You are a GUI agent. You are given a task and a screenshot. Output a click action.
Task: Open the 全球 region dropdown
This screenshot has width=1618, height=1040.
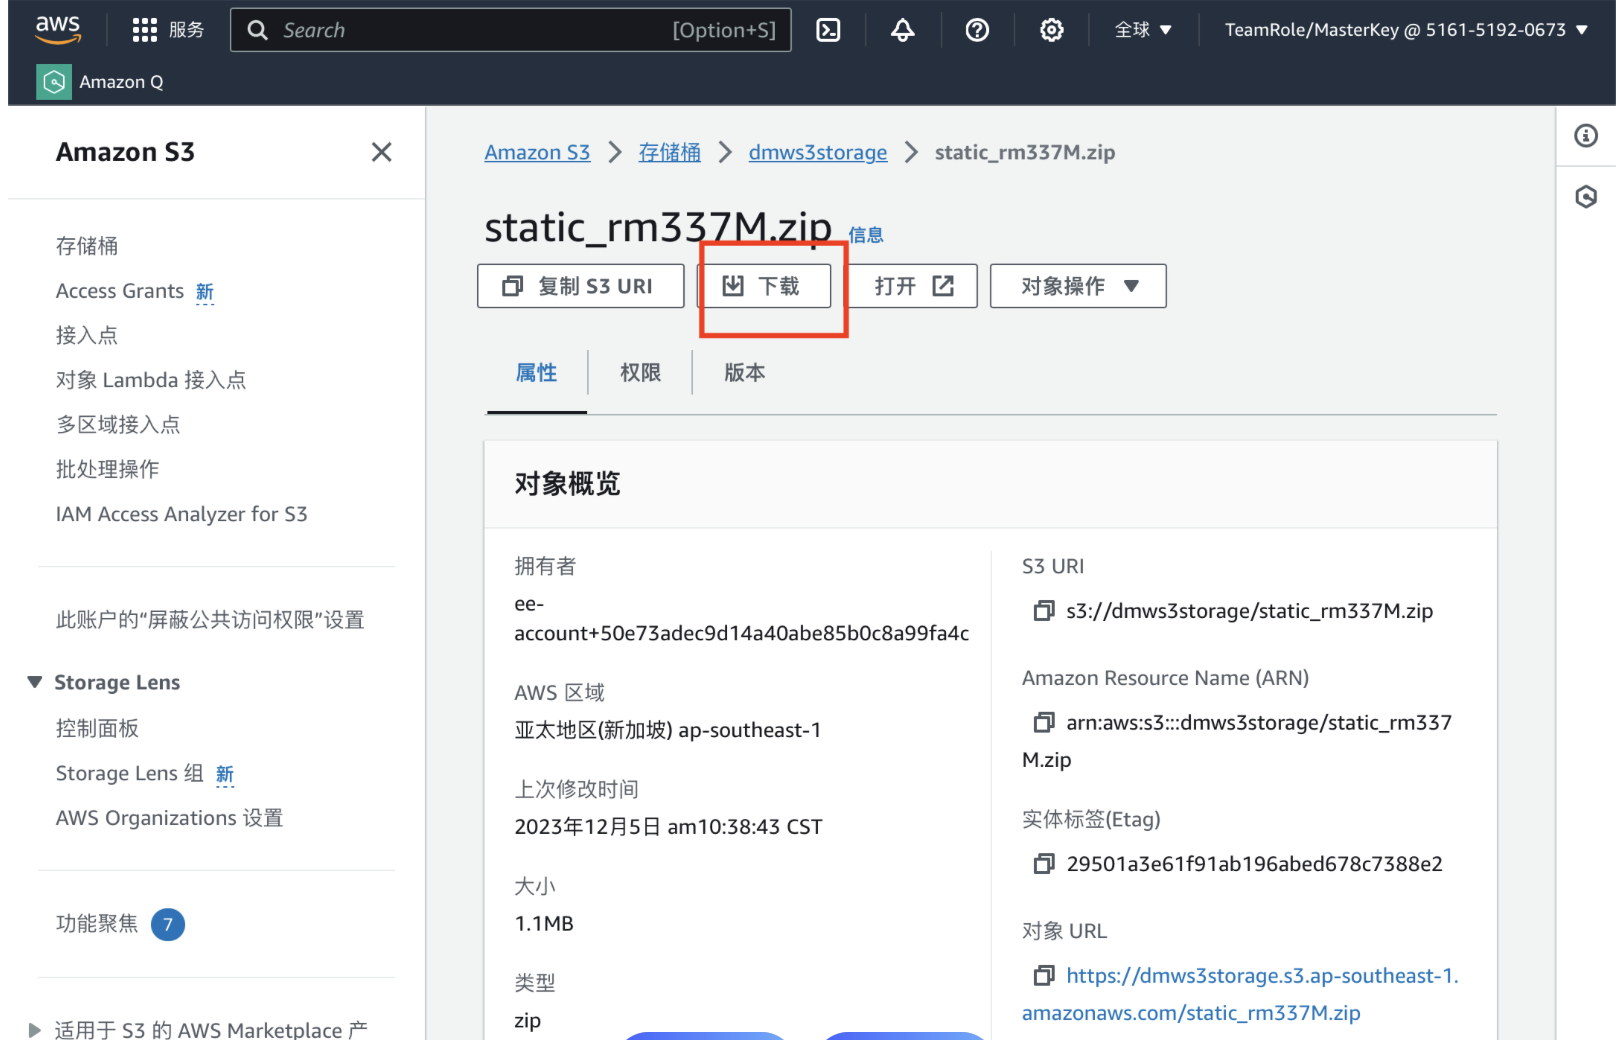pos(1143,30)
